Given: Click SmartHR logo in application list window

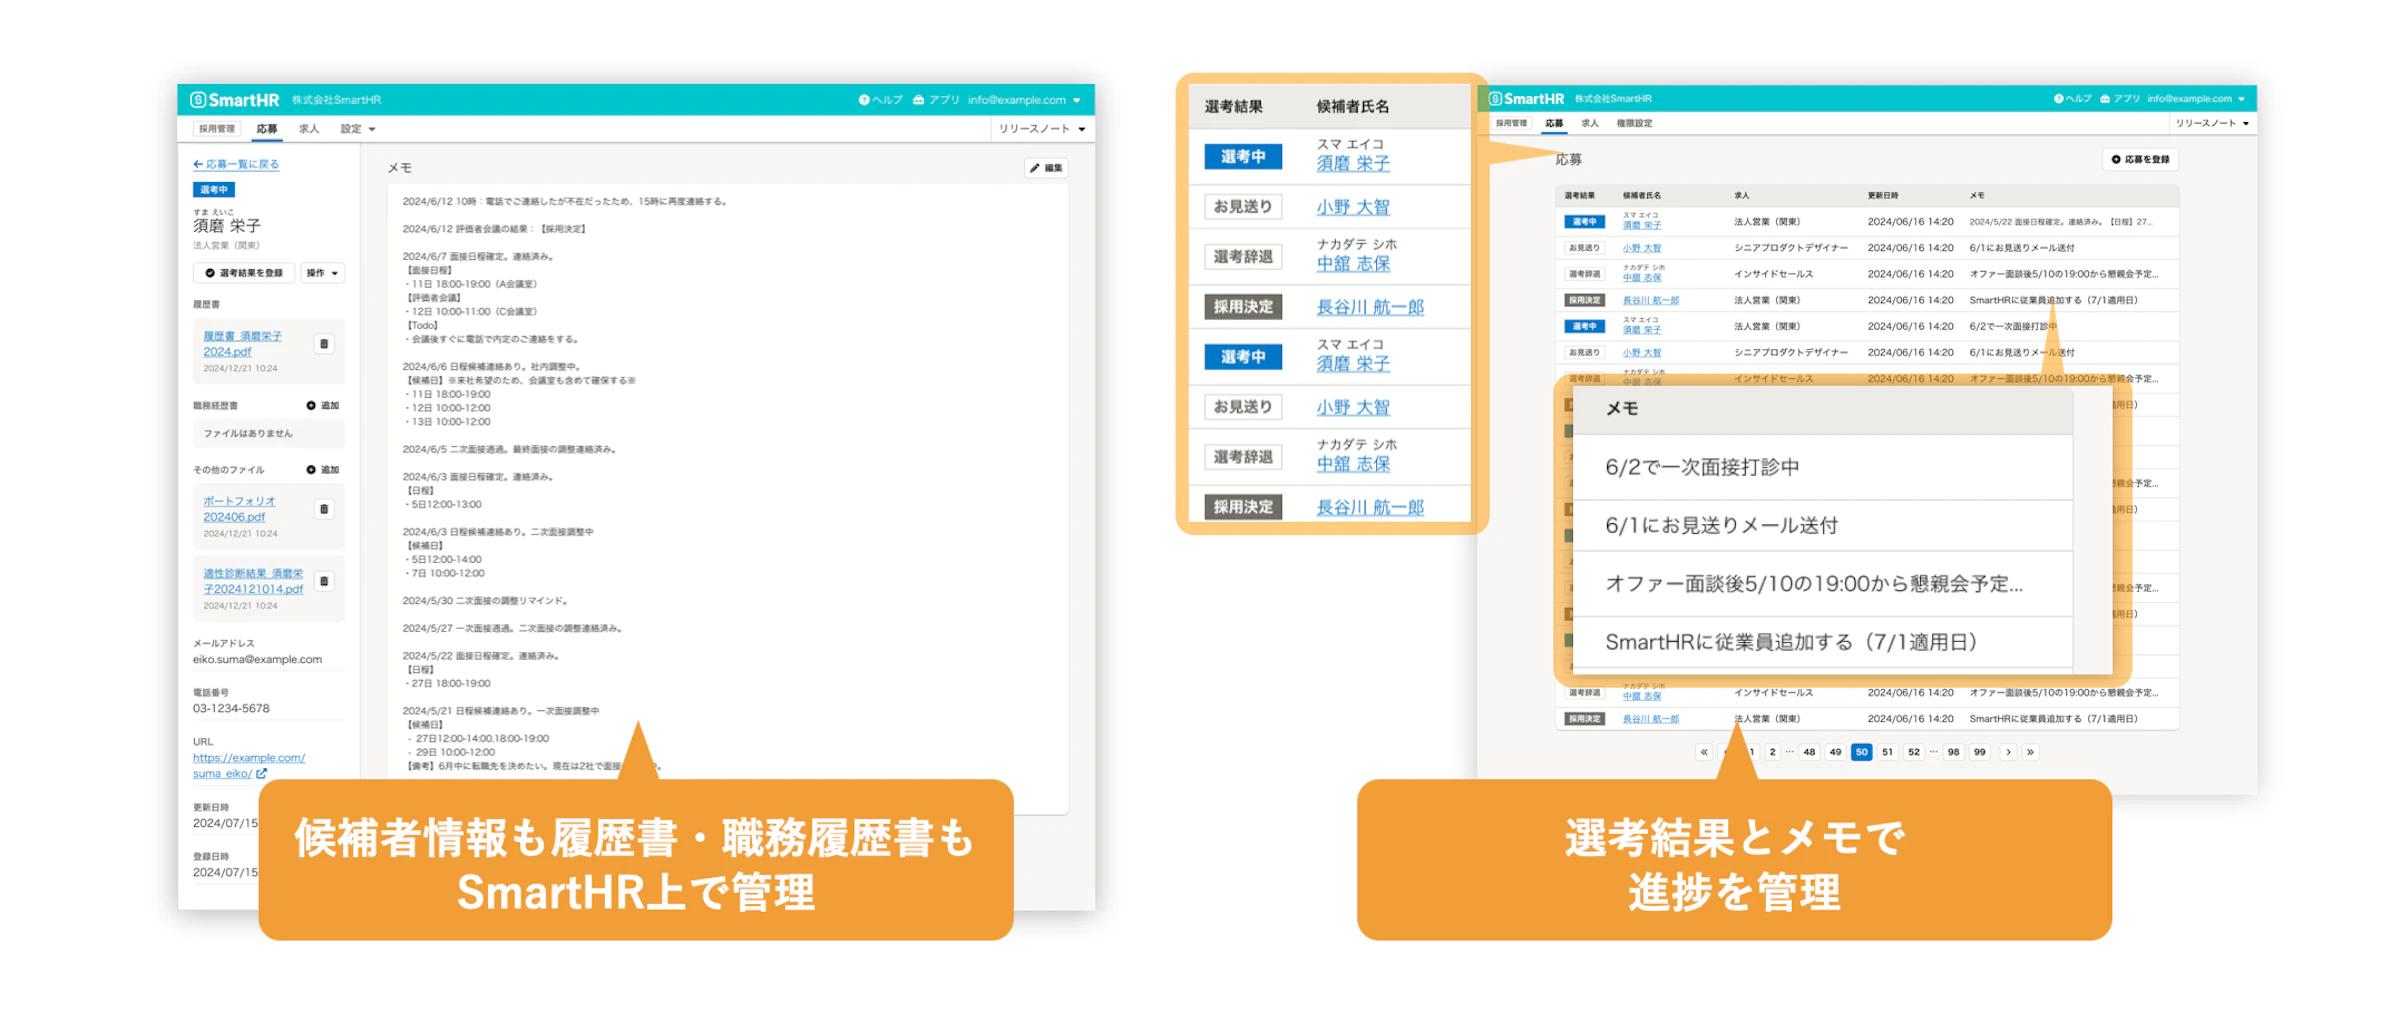Looking at the screenshot, I should (1527, 99).
